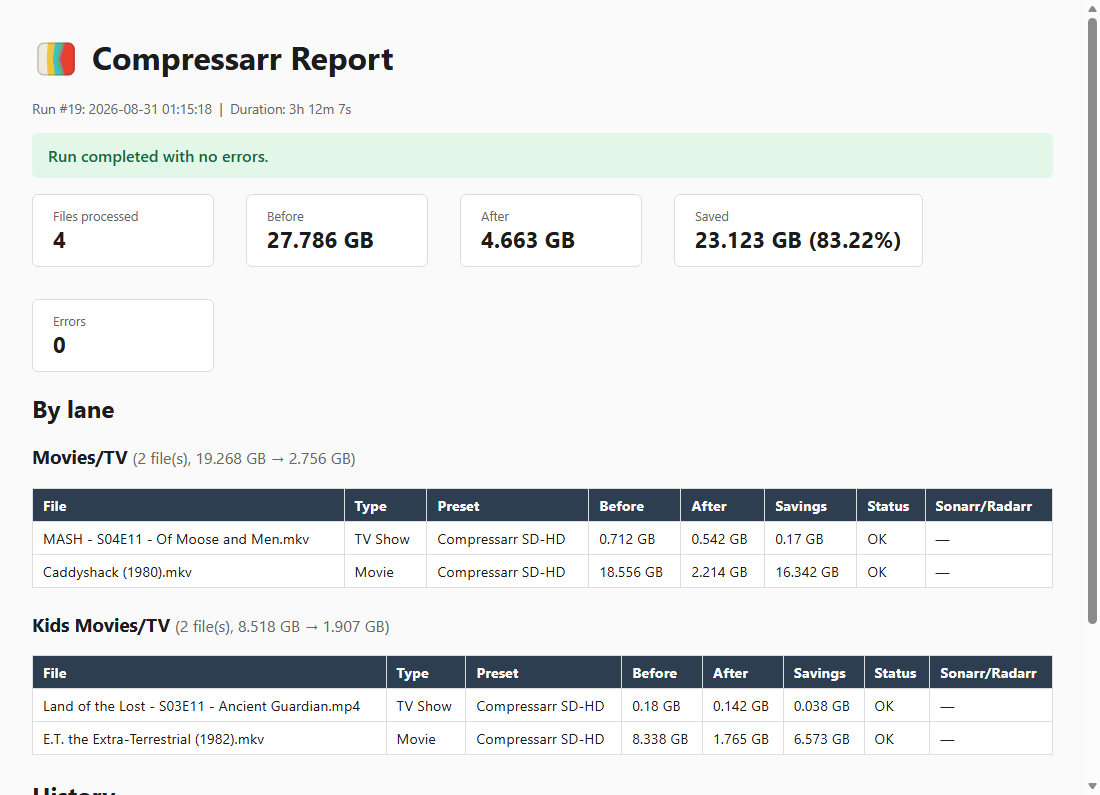The image size is (1100, 795).
Task: Click the scrollbar down arrow
Action: (1092, 787)
